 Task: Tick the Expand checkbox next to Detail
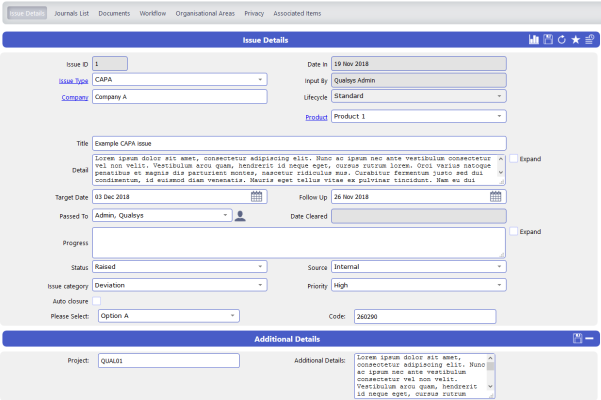point(514,159)
